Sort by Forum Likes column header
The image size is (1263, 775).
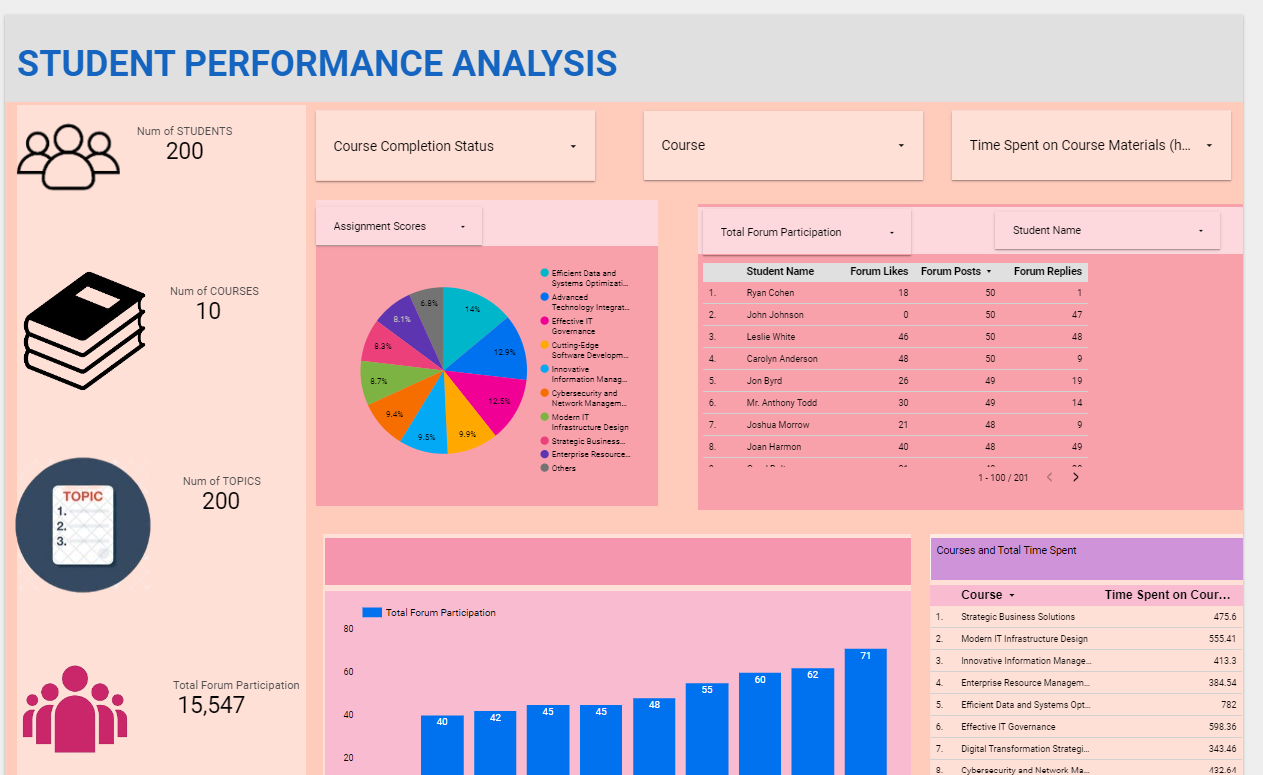point(879,271)
